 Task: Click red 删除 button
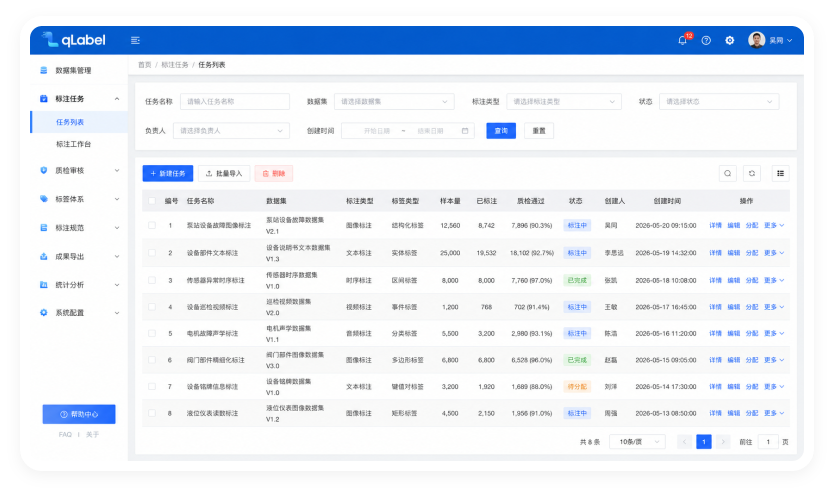tap(274, 173)
